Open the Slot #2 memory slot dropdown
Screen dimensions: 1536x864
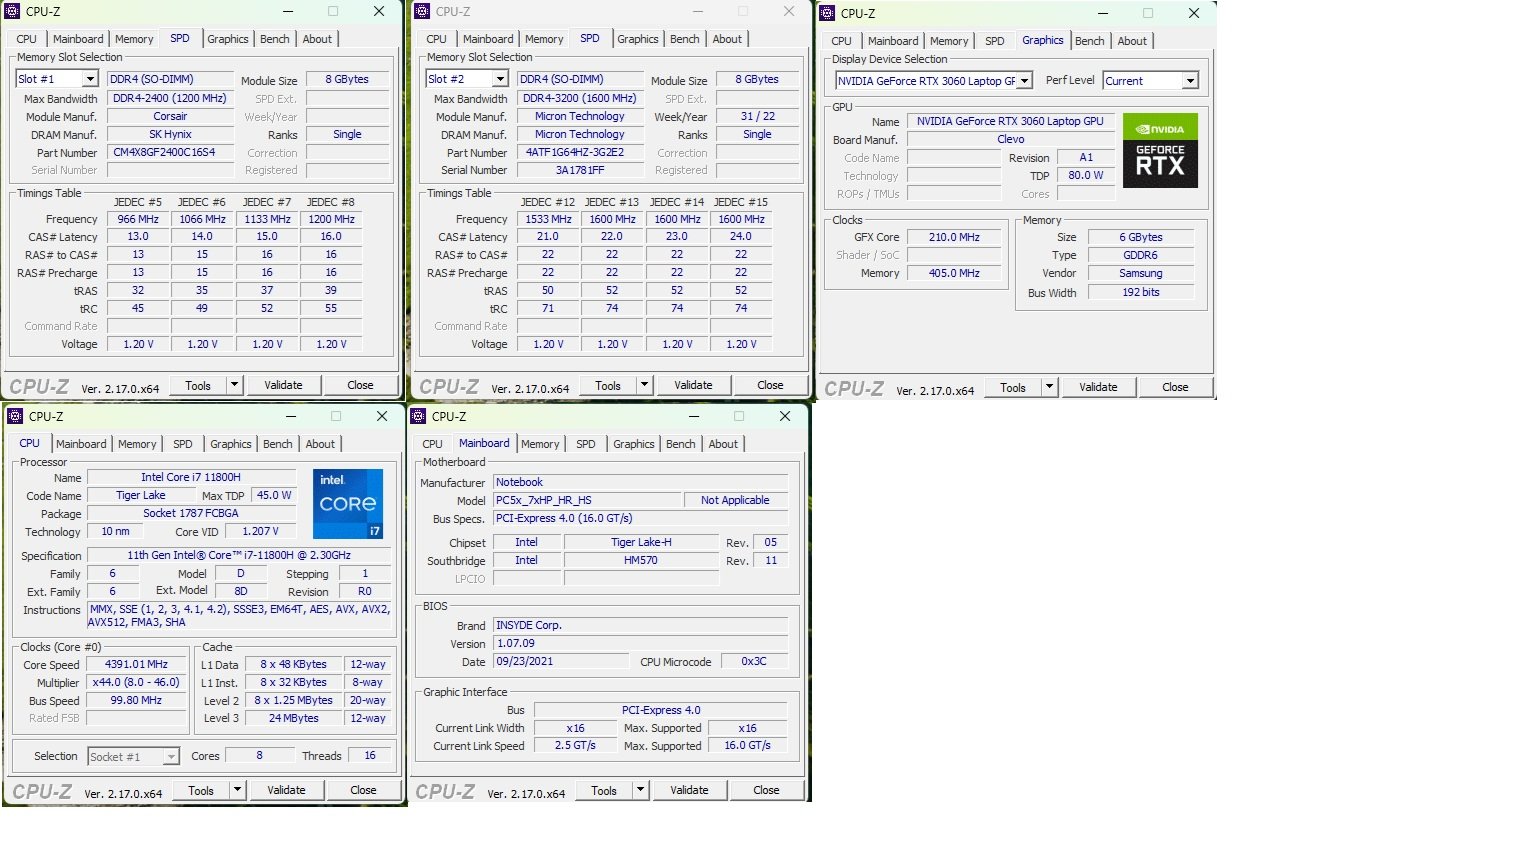tap(500, 79)
